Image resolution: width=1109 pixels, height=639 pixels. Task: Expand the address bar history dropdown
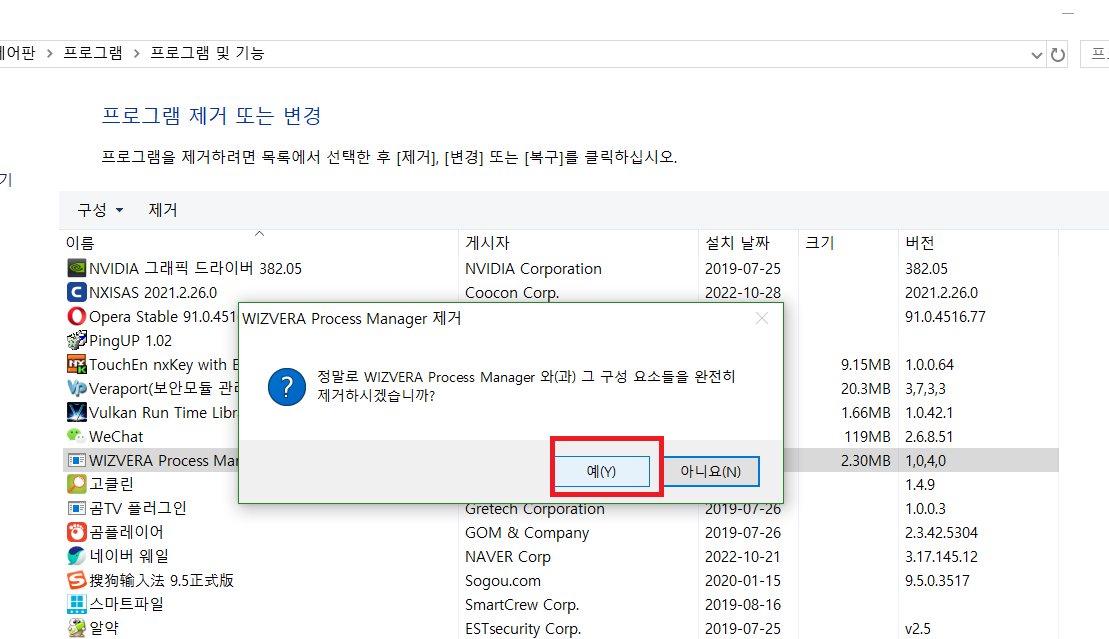(1036, 54)
